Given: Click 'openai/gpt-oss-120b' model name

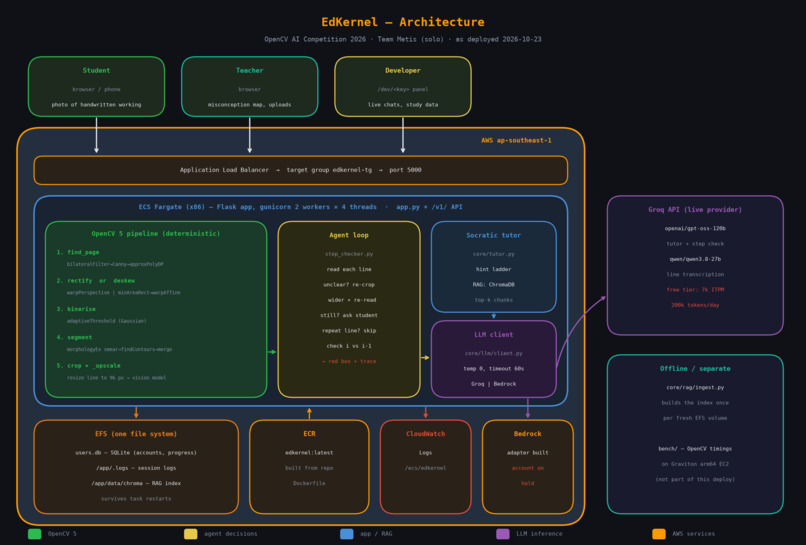Looking at the screenshot, I should [695, 228].
